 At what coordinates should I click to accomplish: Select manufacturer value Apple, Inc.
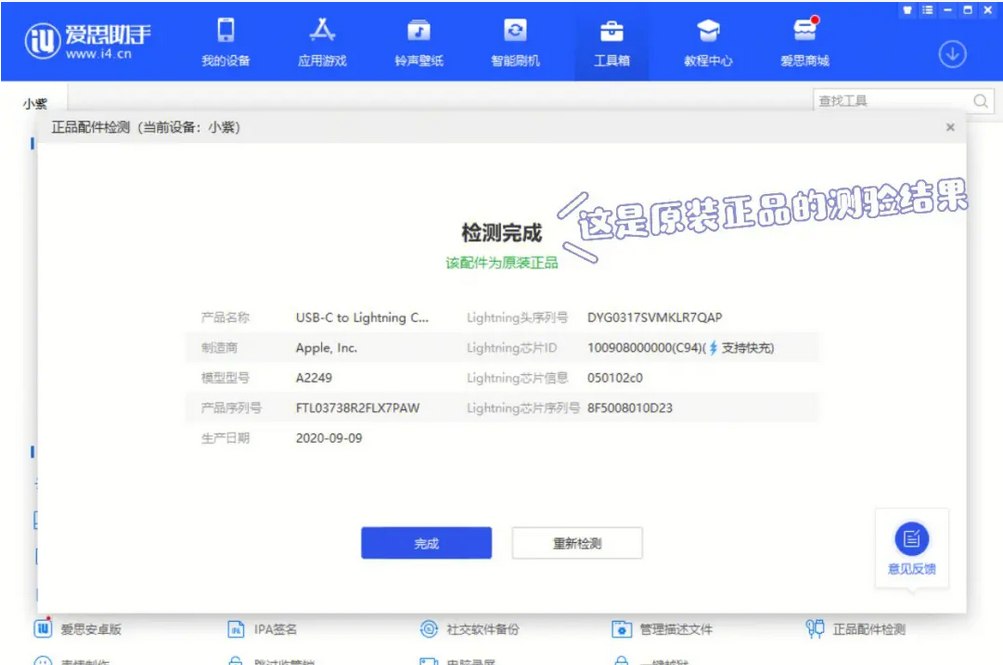click(x=326, y=348)
